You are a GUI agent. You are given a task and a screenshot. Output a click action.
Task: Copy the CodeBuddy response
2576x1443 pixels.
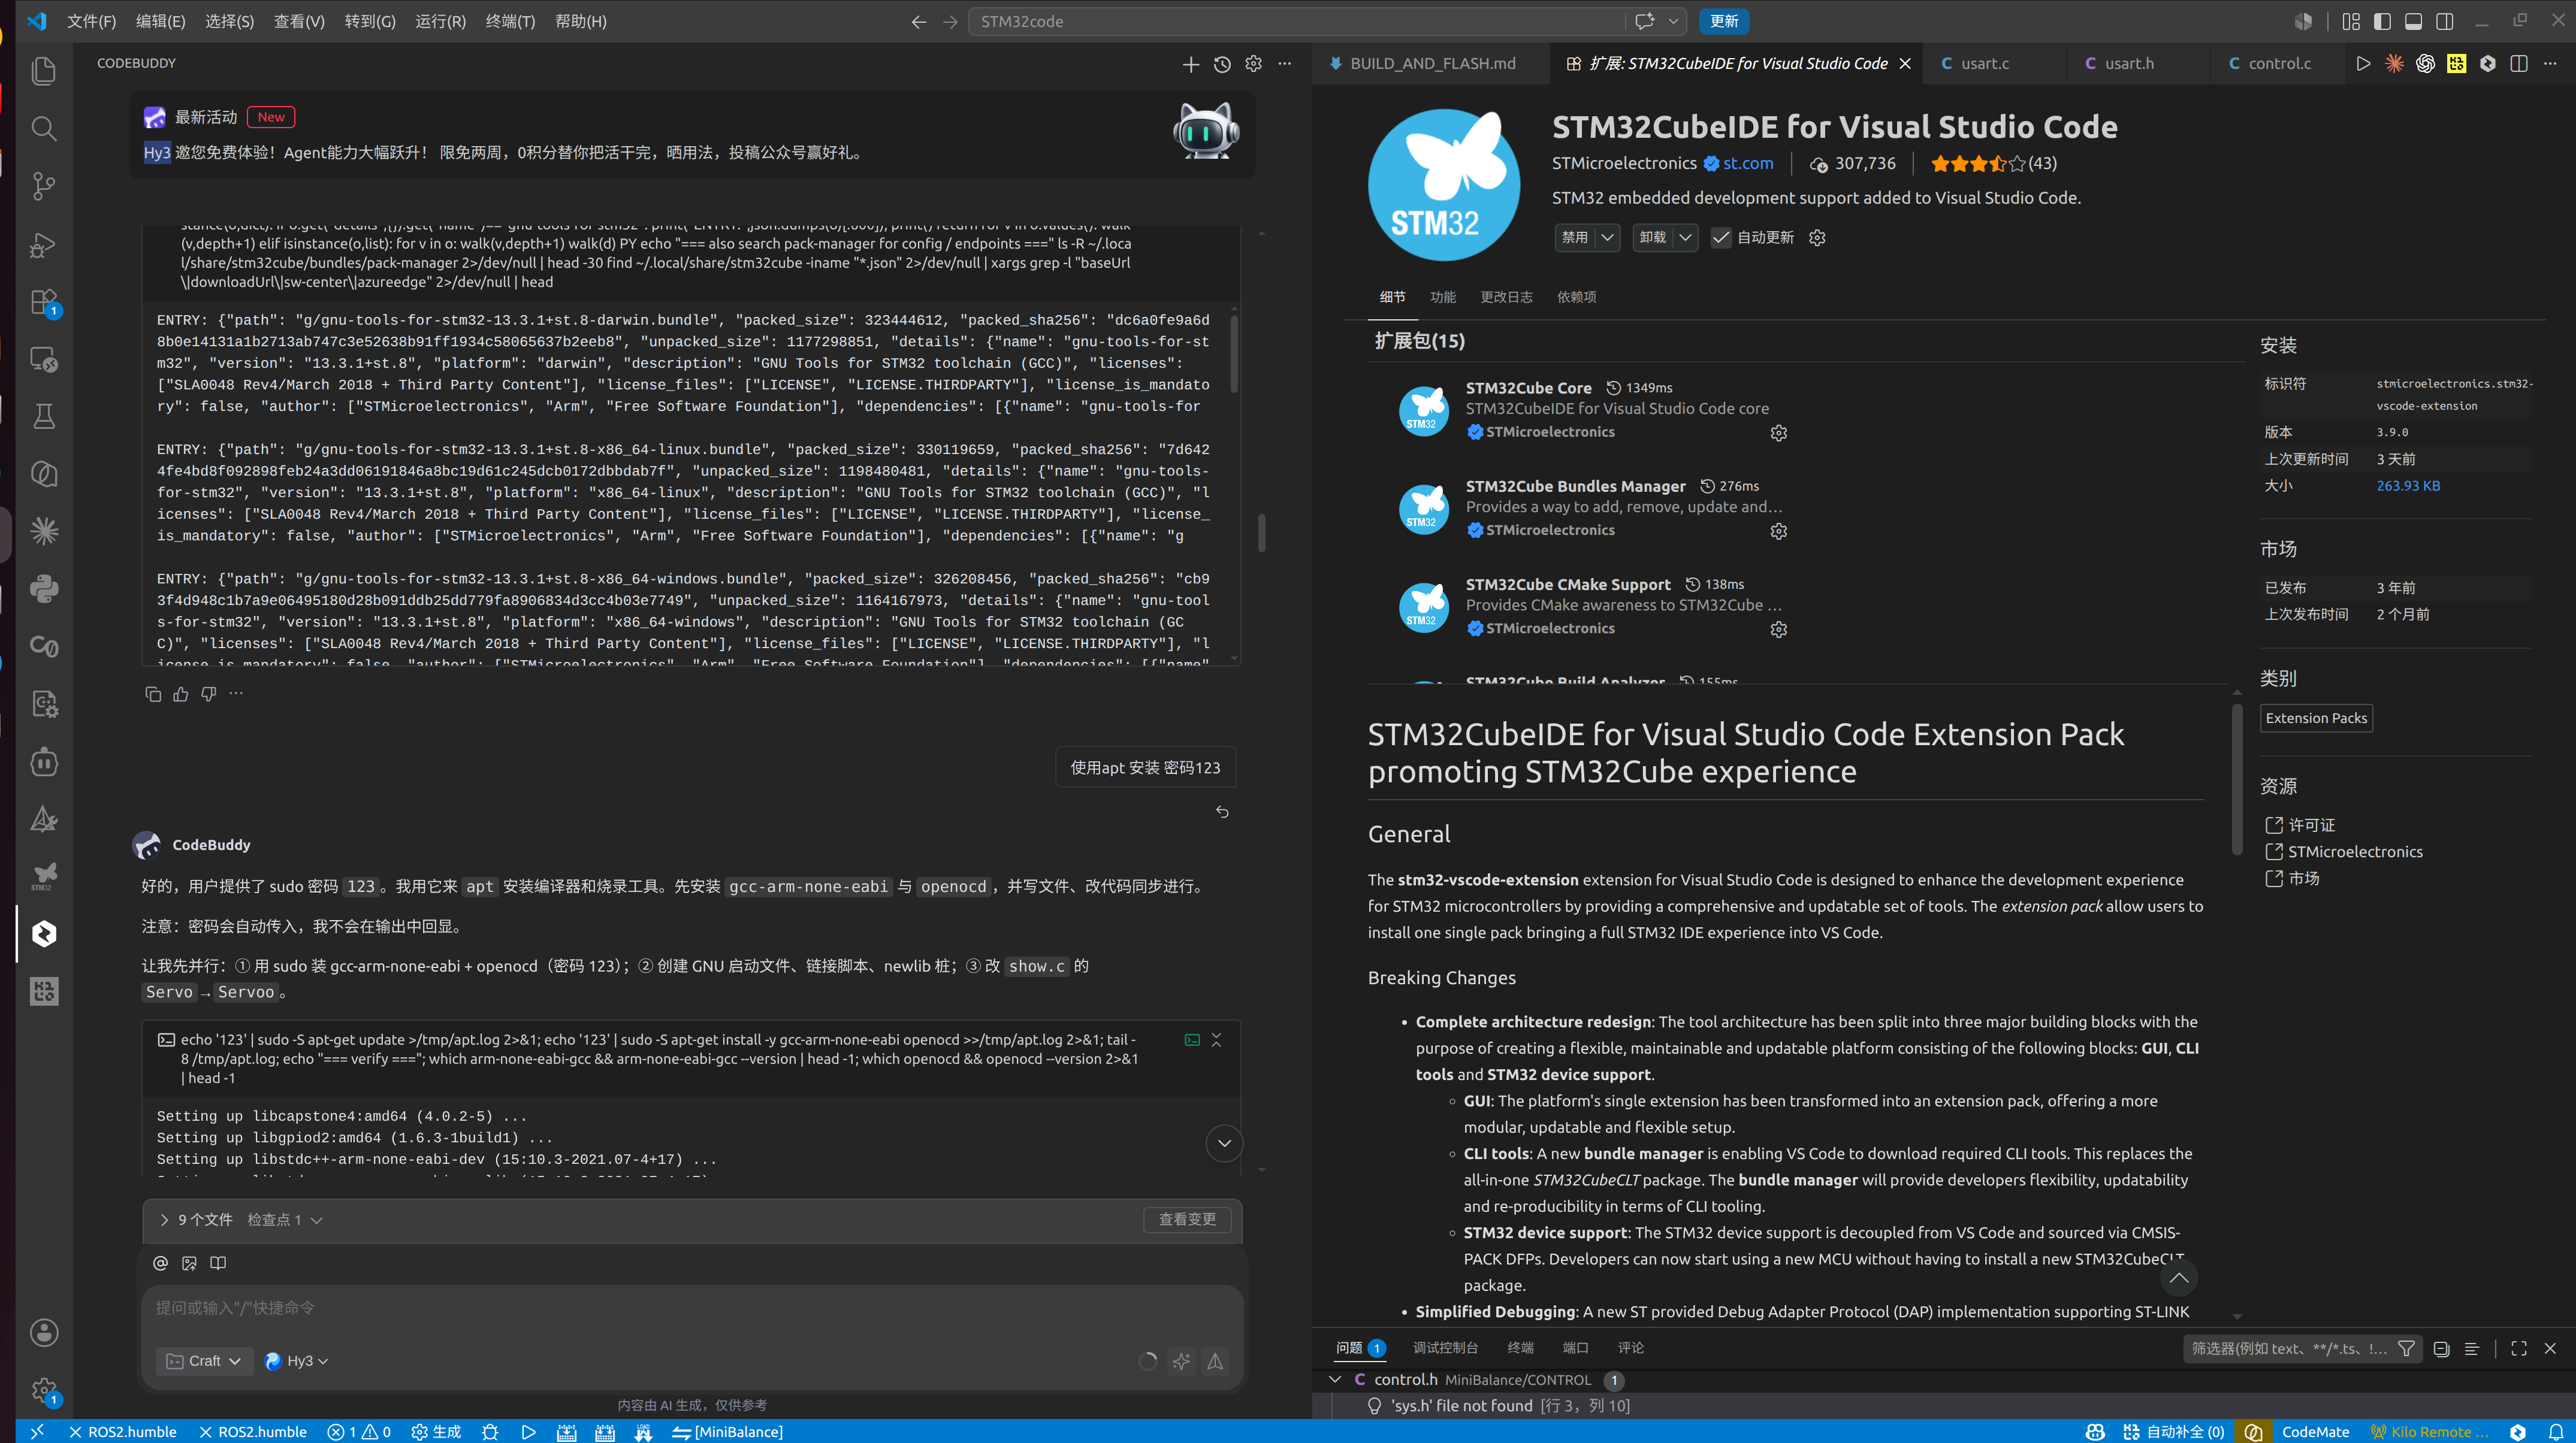click(153, 694)
